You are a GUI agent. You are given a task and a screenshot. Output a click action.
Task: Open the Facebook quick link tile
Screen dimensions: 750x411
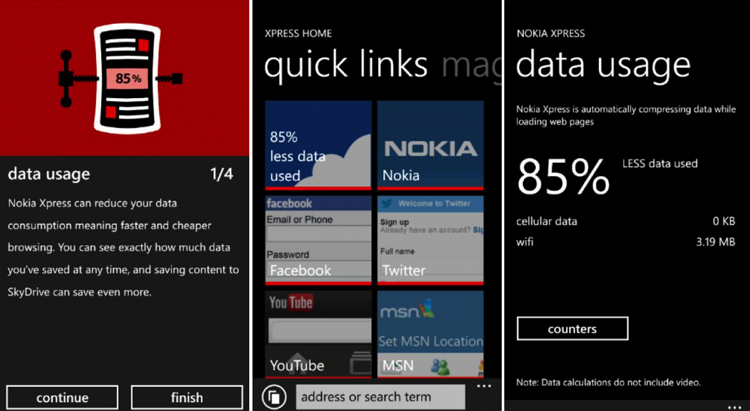[318, 239]
